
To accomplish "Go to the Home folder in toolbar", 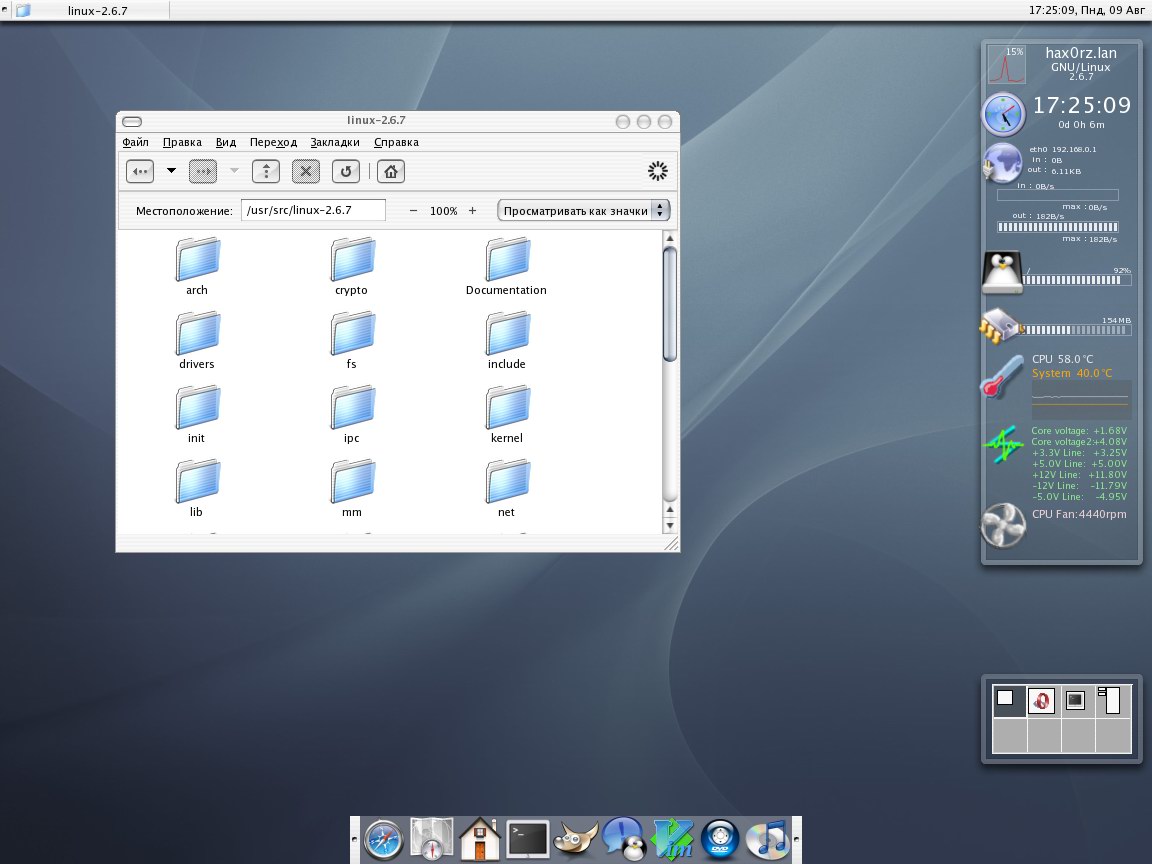I will point(391,171).
